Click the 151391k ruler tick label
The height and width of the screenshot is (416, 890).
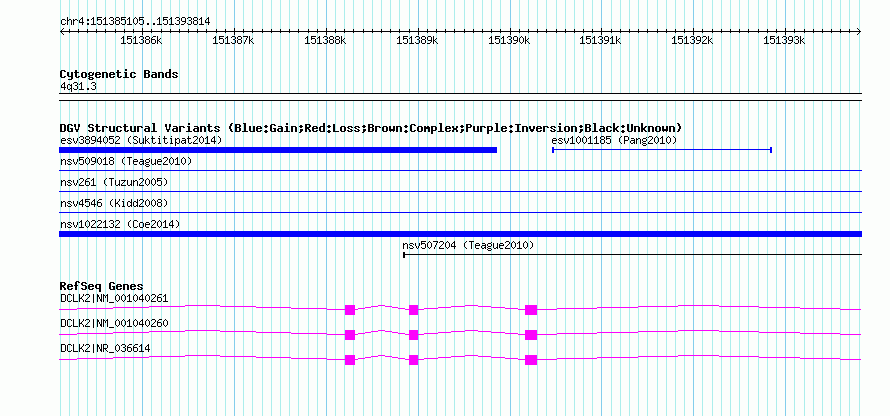(601, 41)
